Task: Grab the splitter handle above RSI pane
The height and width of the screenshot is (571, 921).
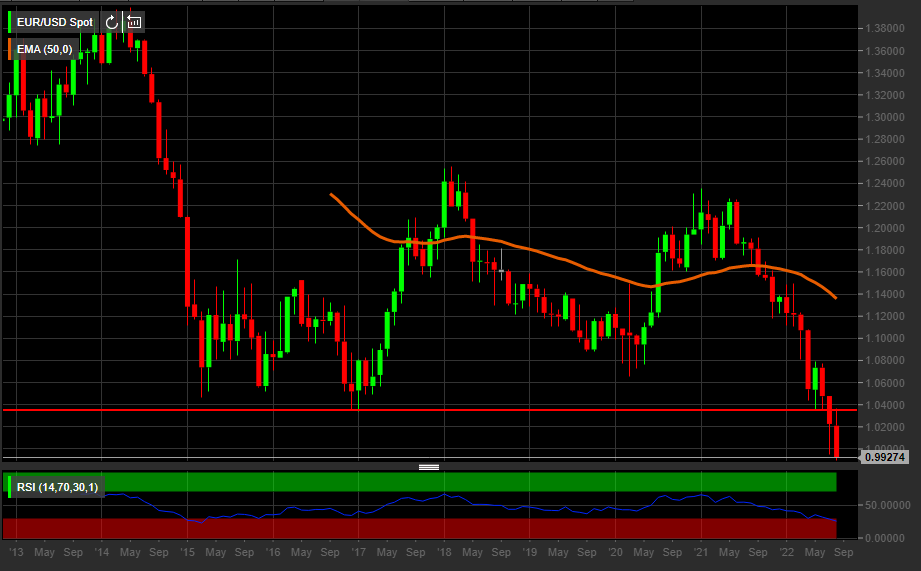Action: [x=429, y=466]
